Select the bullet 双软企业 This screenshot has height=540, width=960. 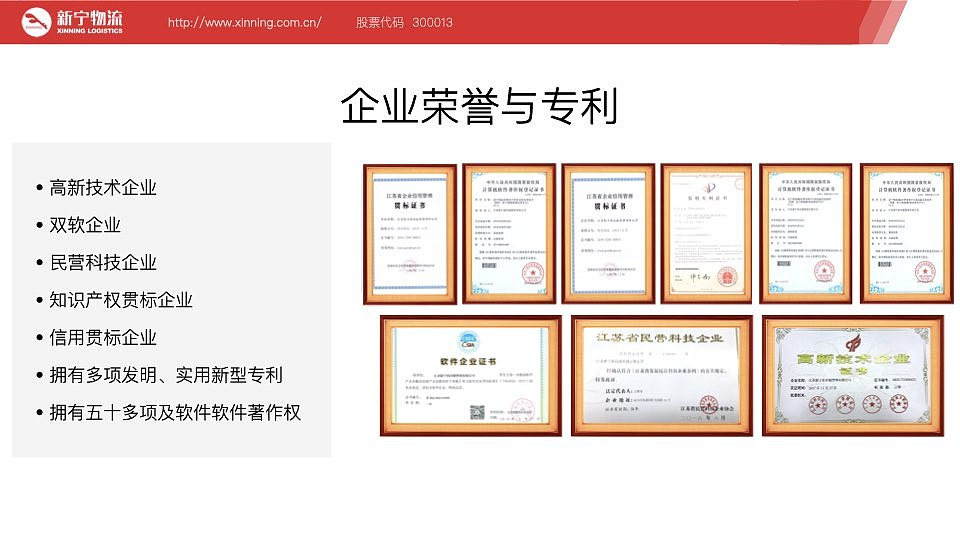(x=85, y=225)
